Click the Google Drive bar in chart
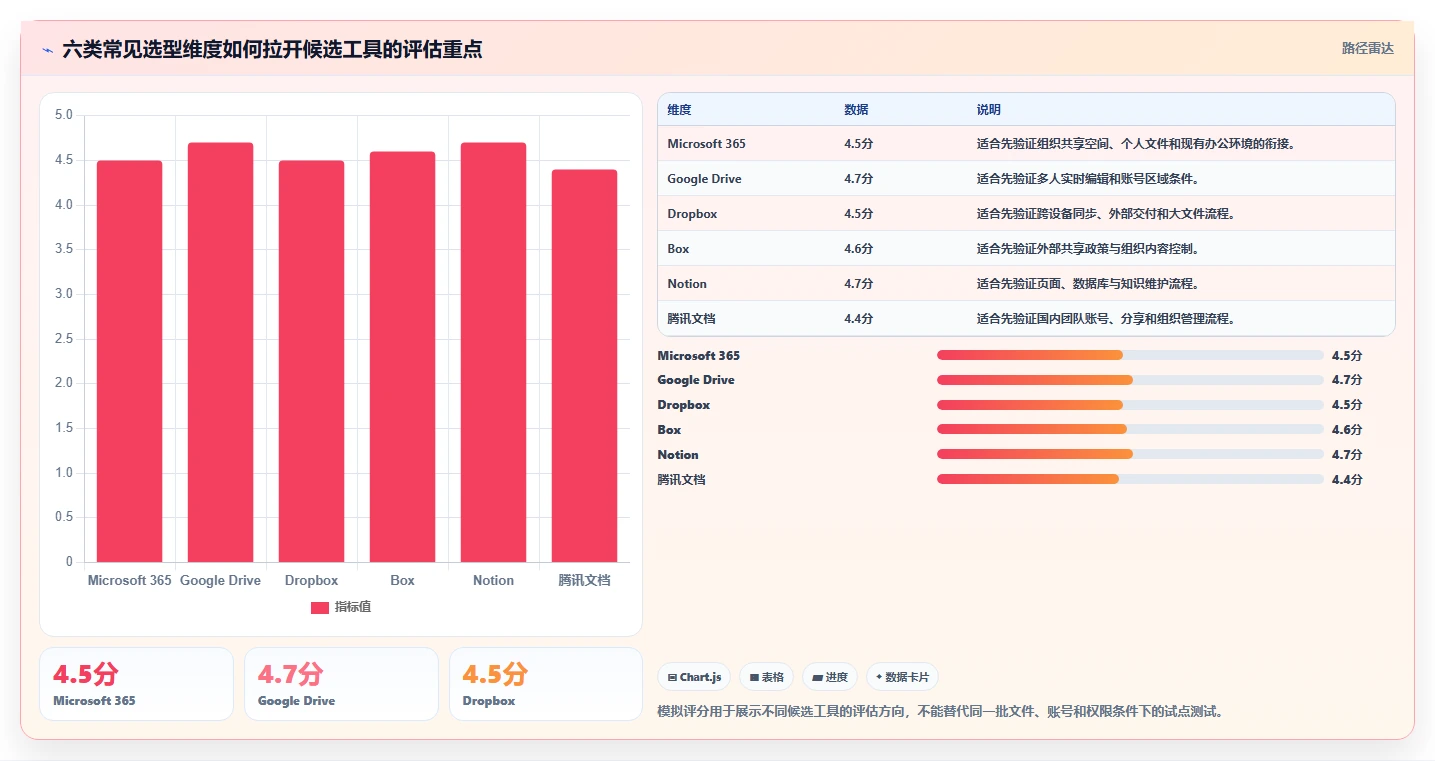1435x761 pixels. coord(220,352)
